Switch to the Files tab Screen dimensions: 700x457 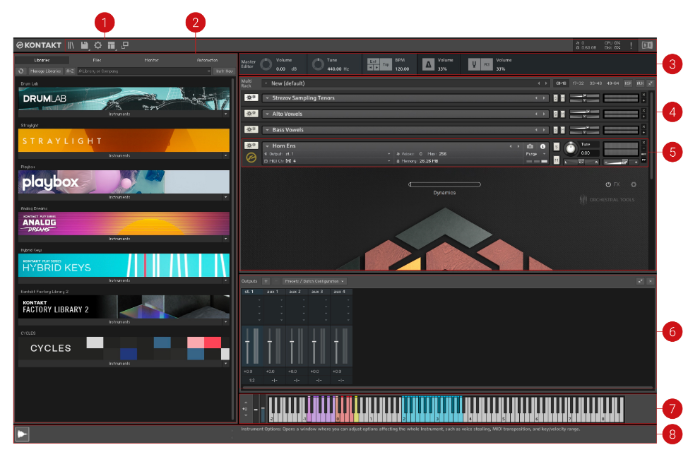(97, 60)
